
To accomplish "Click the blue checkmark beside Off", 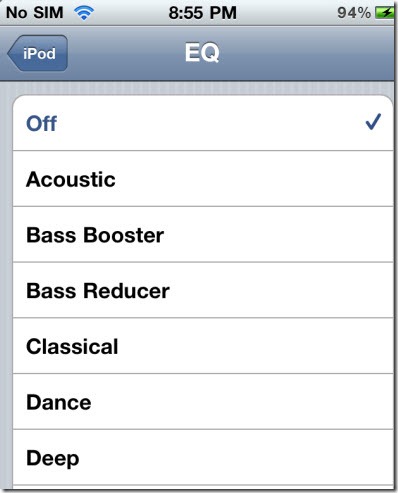I will [x=373, y=122].
